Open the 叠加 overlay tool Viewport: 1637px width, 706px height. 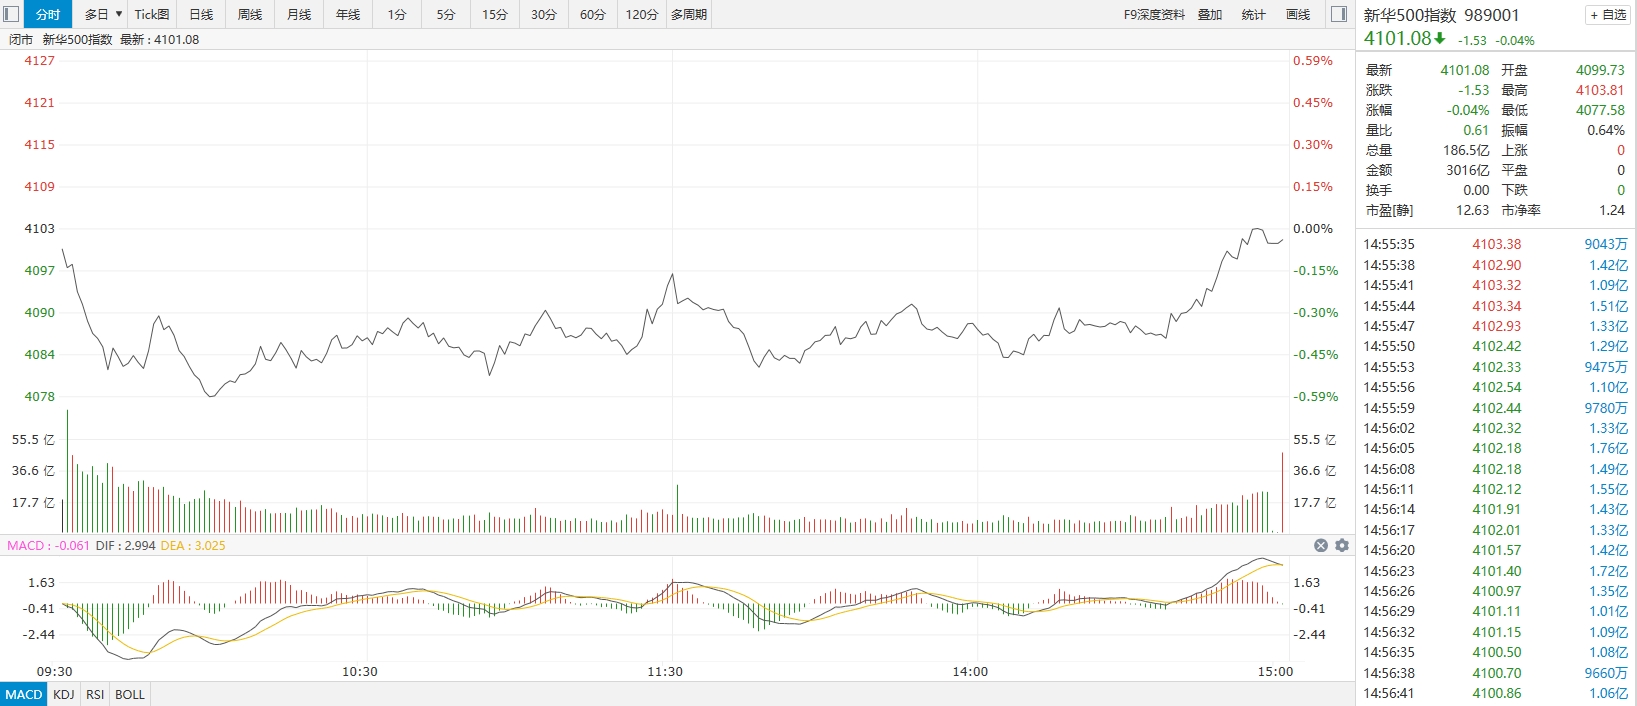pos(1210,15)
